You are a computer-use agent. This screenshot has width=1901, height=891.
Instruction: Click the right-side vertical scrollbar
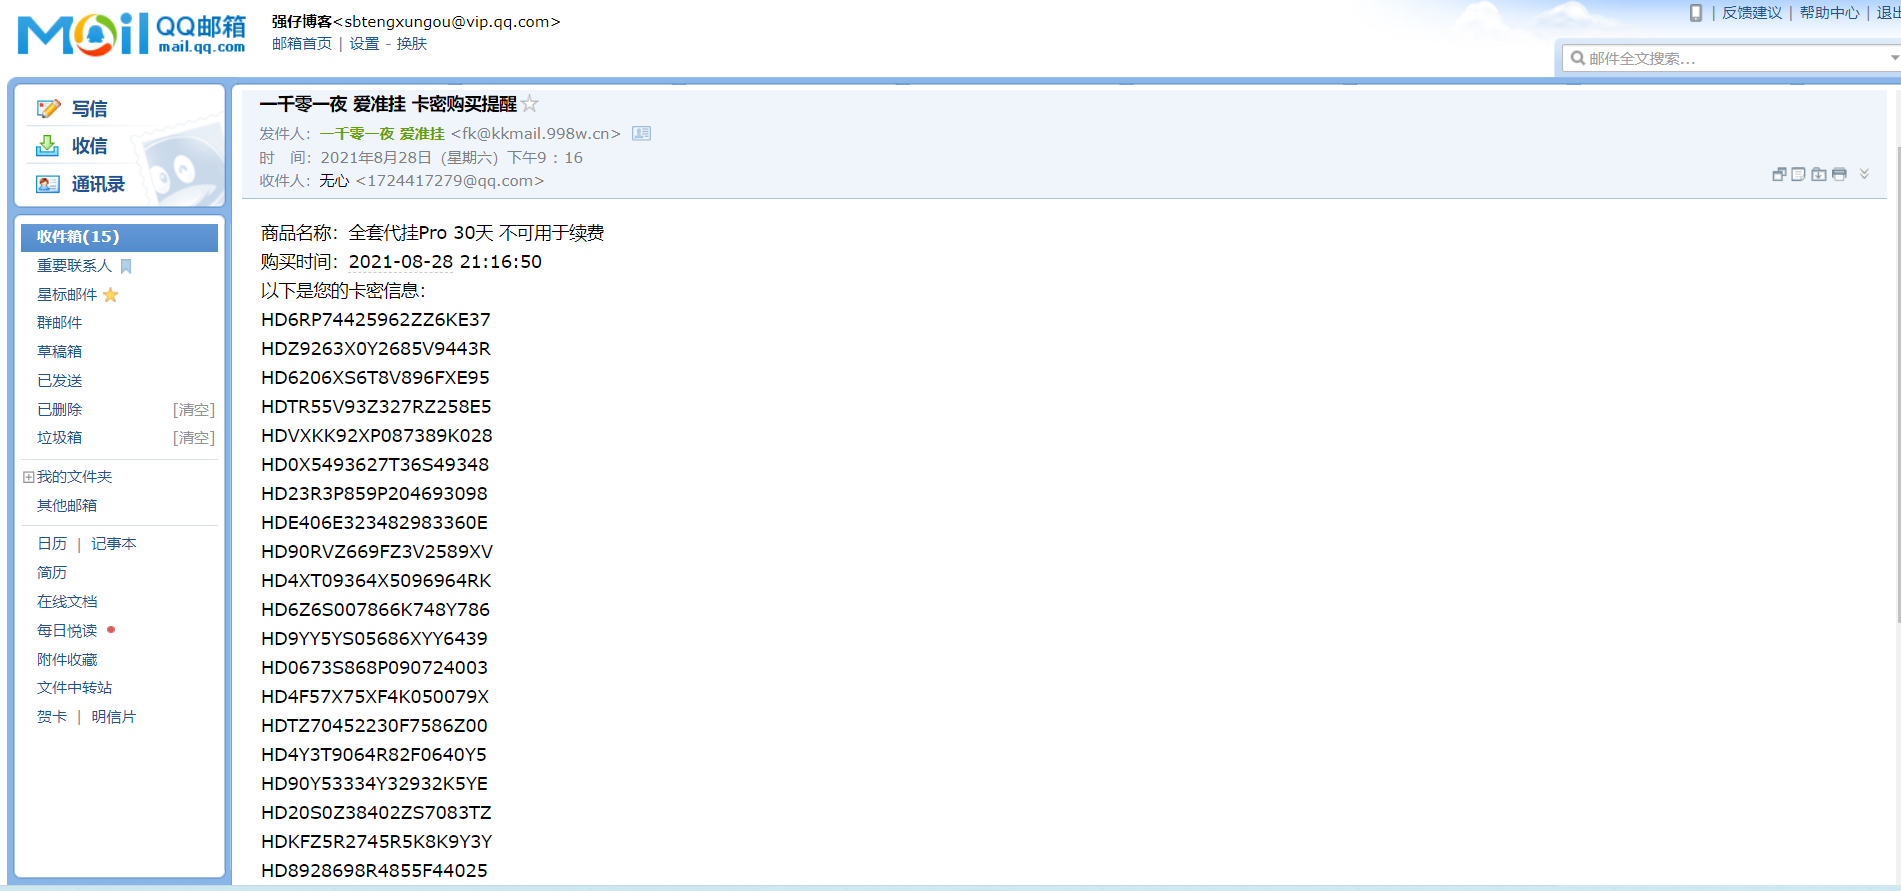(x=1896, y=400)
